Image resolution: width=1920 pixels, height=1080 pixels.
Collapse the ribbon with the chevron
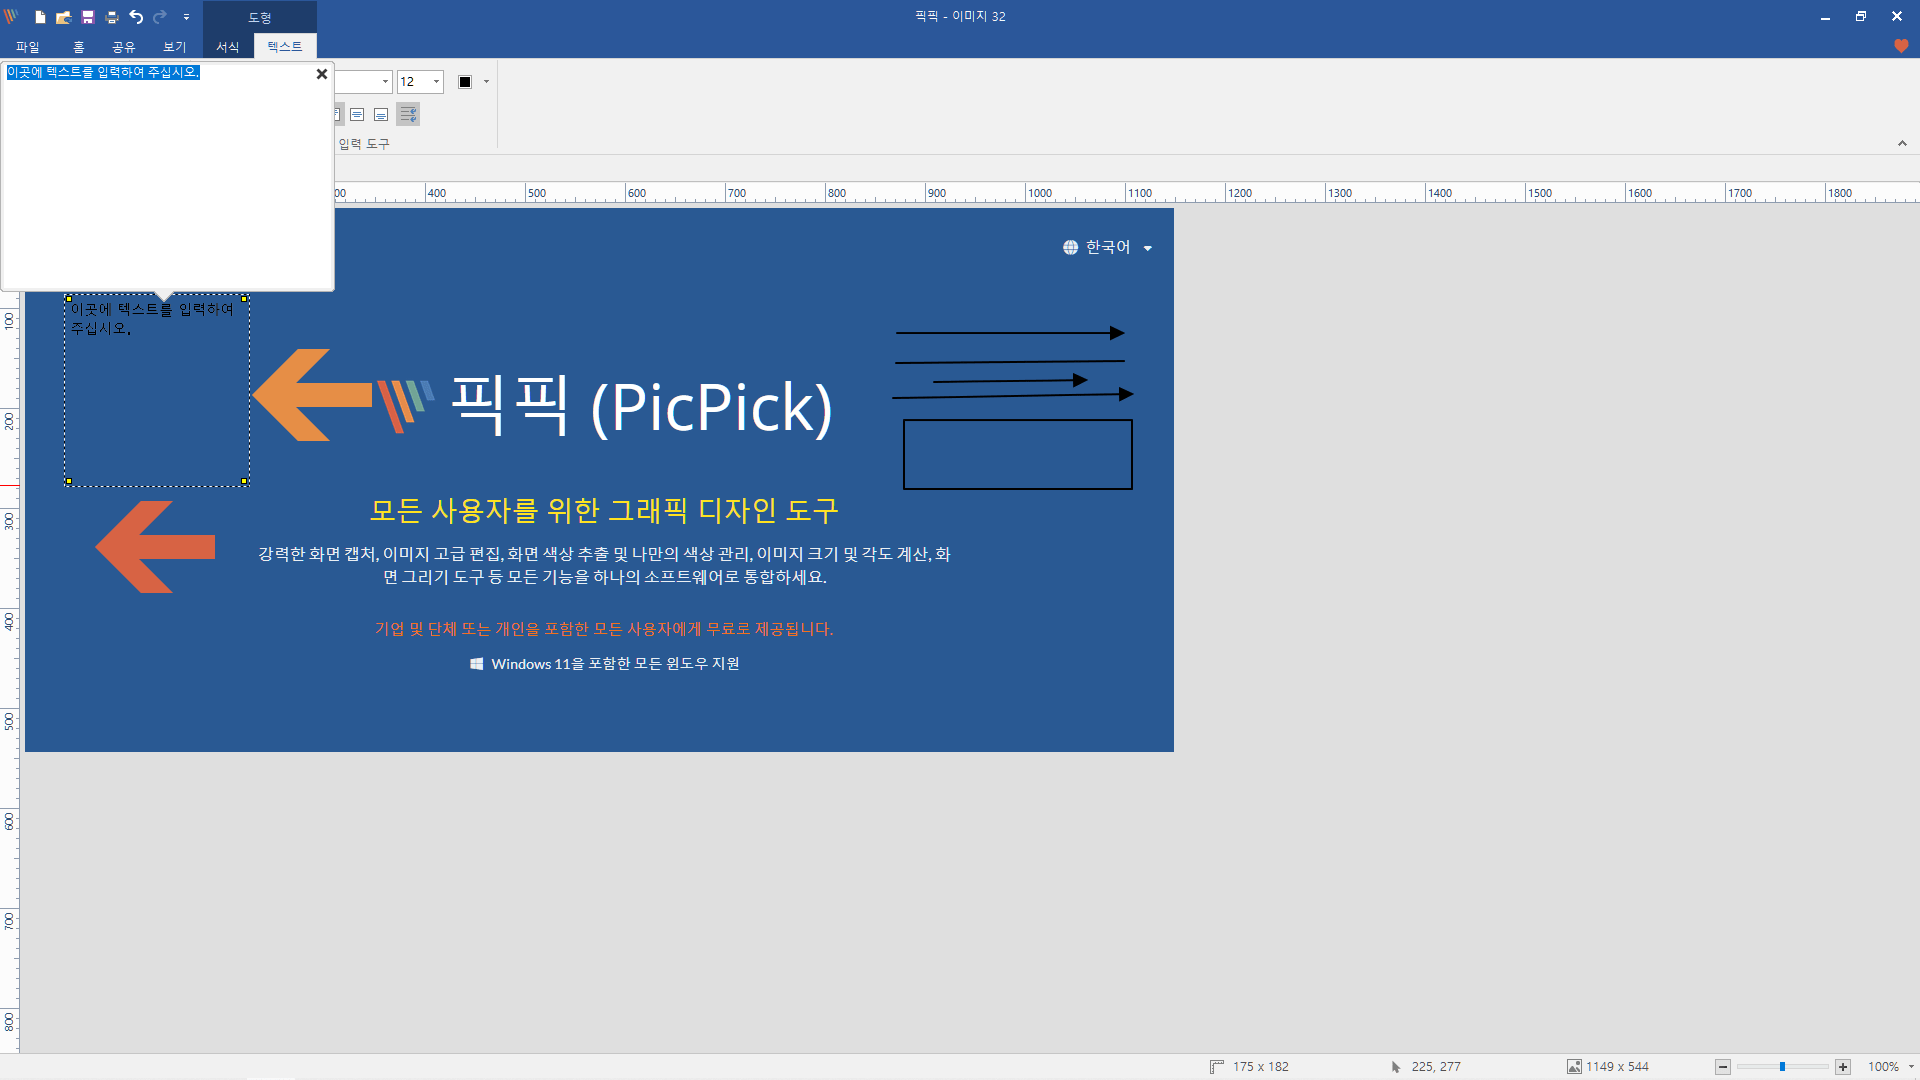pos(1903,143)
